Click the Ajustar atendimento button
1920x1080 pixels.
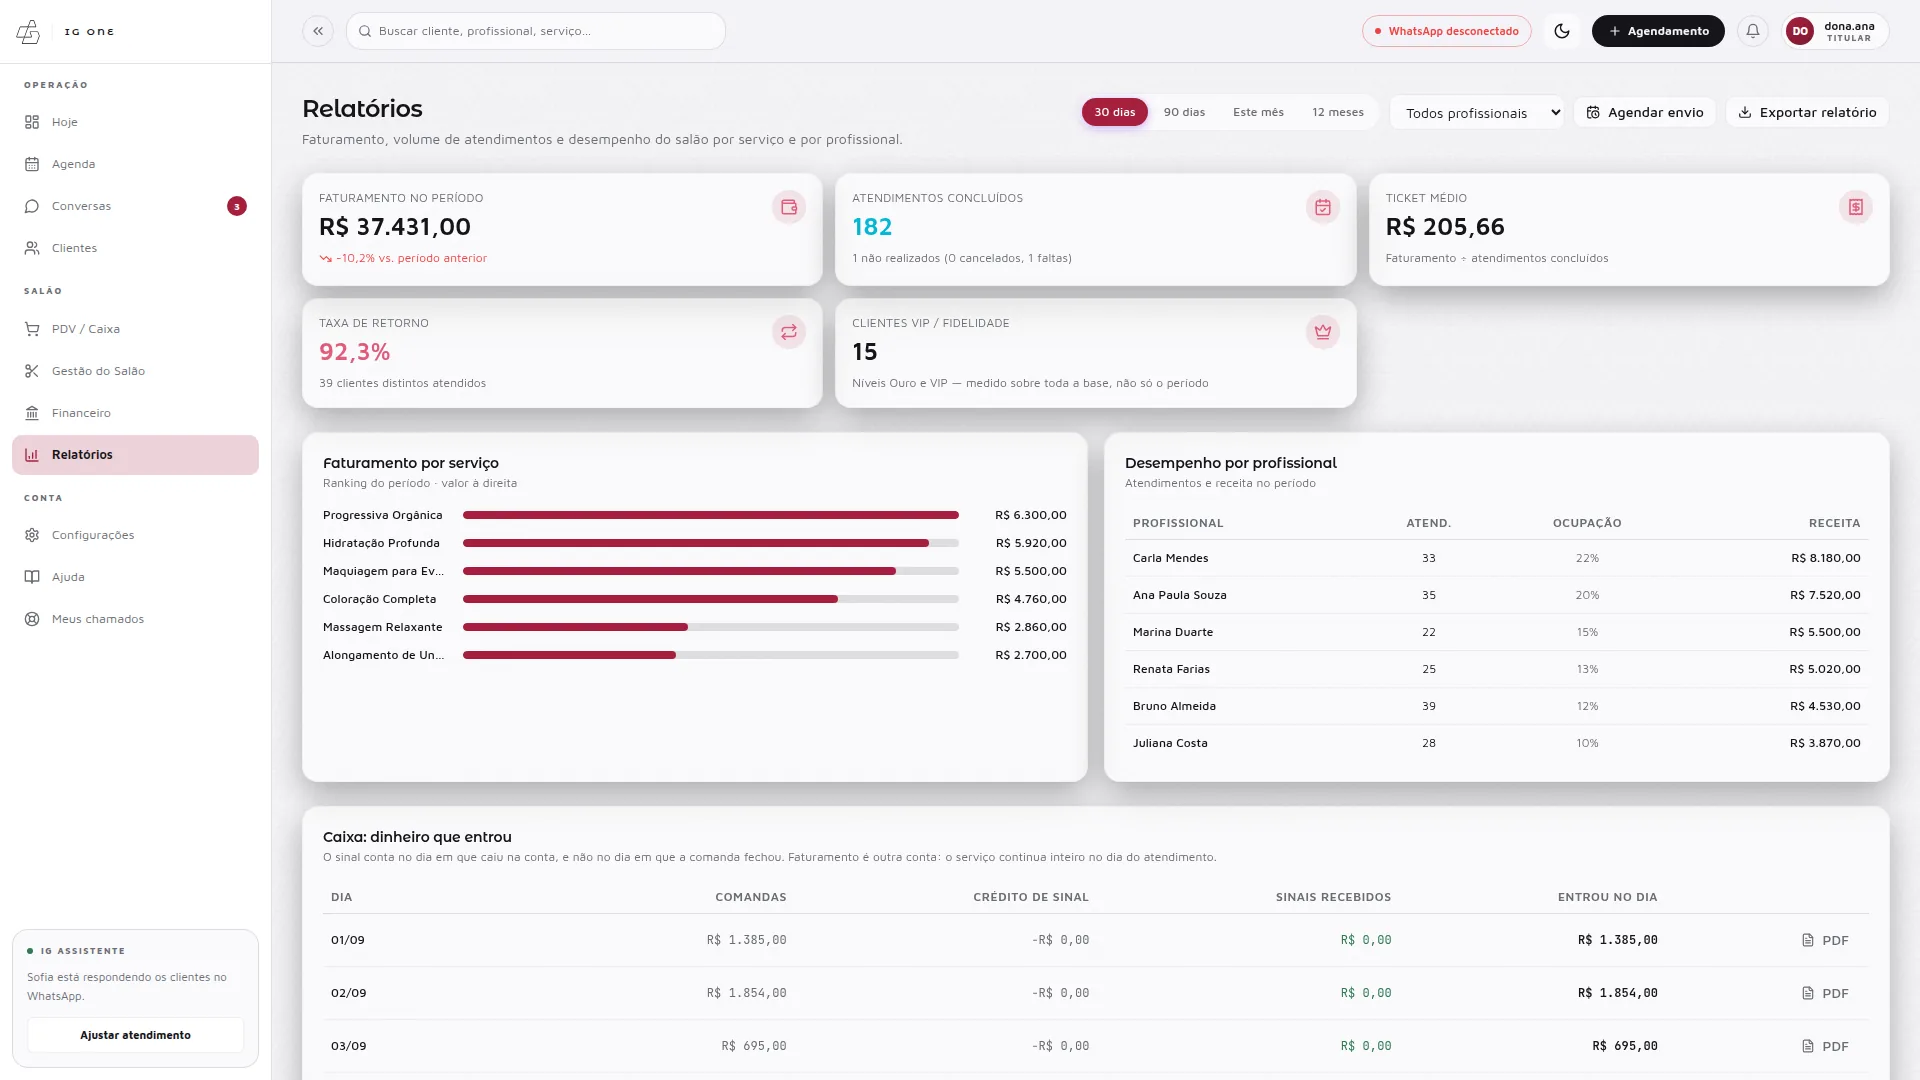tap(135, 1035)
